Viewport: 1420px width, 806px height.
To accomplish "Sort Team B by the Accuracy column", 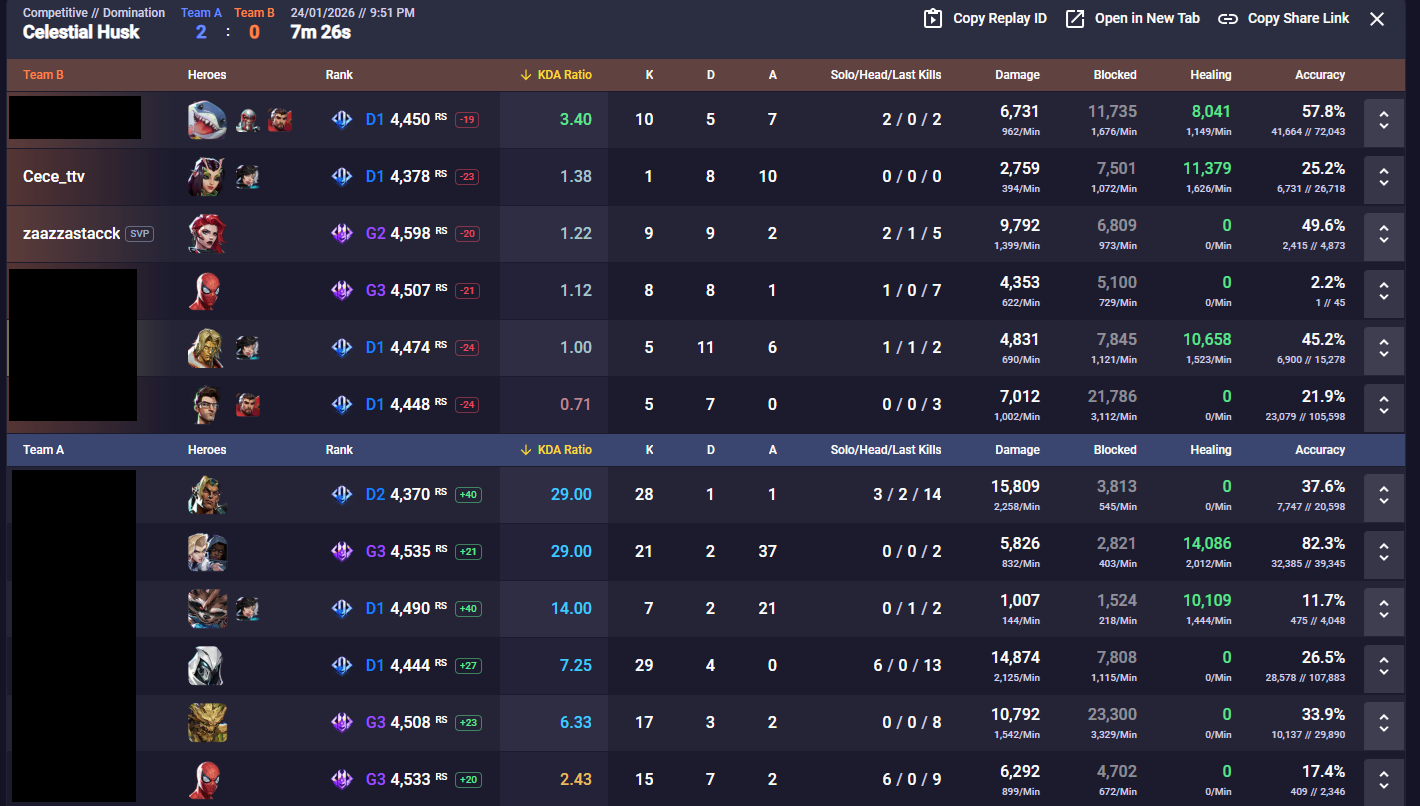I will coord(1320,75).
